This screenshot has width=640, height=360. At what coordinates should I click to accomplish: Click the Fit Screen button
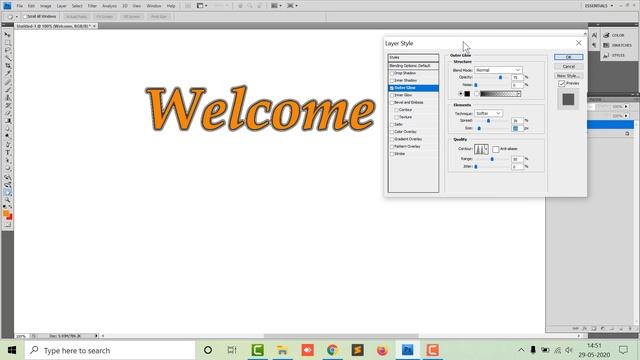[x=104, y=17]
